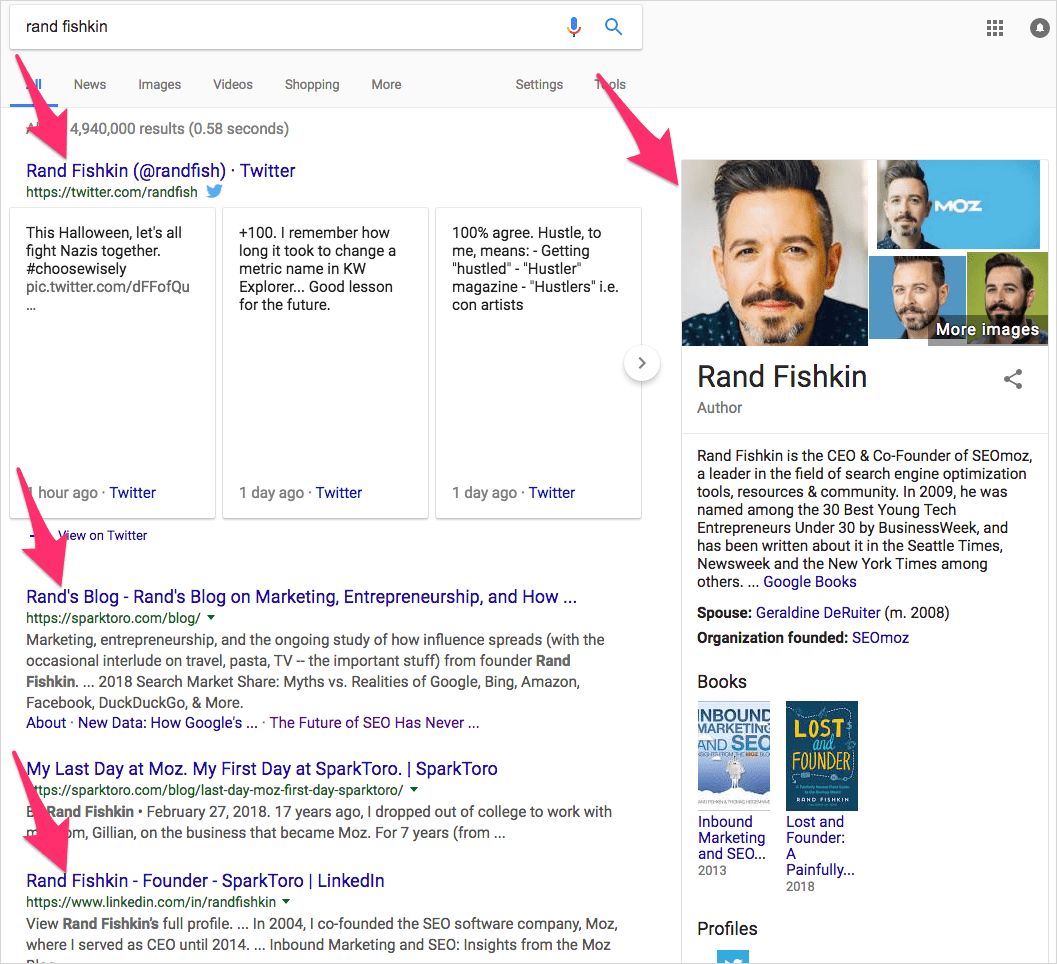1057x964 pixels.
Task: Expand the last-day-moz result URL dropdown arrow
Action: click(x=414, y=789)
